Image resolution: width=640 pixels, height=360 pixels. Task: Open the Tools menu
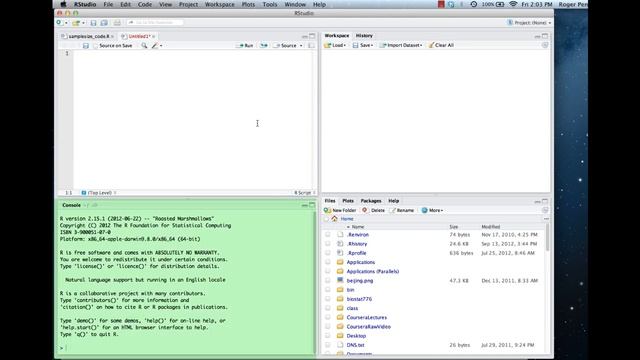tap(270, 4)
